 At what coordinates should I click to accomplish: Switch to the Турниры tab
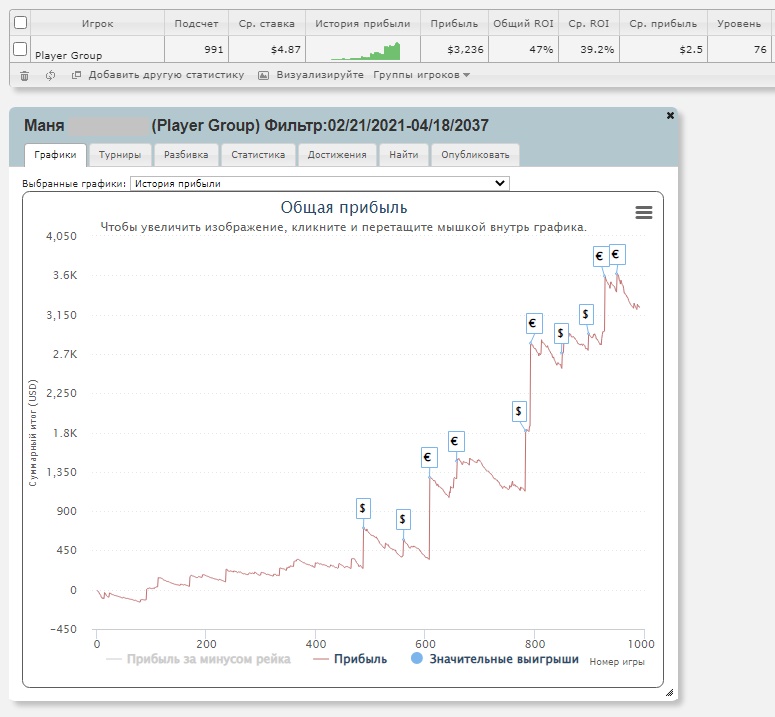point(120,155)
